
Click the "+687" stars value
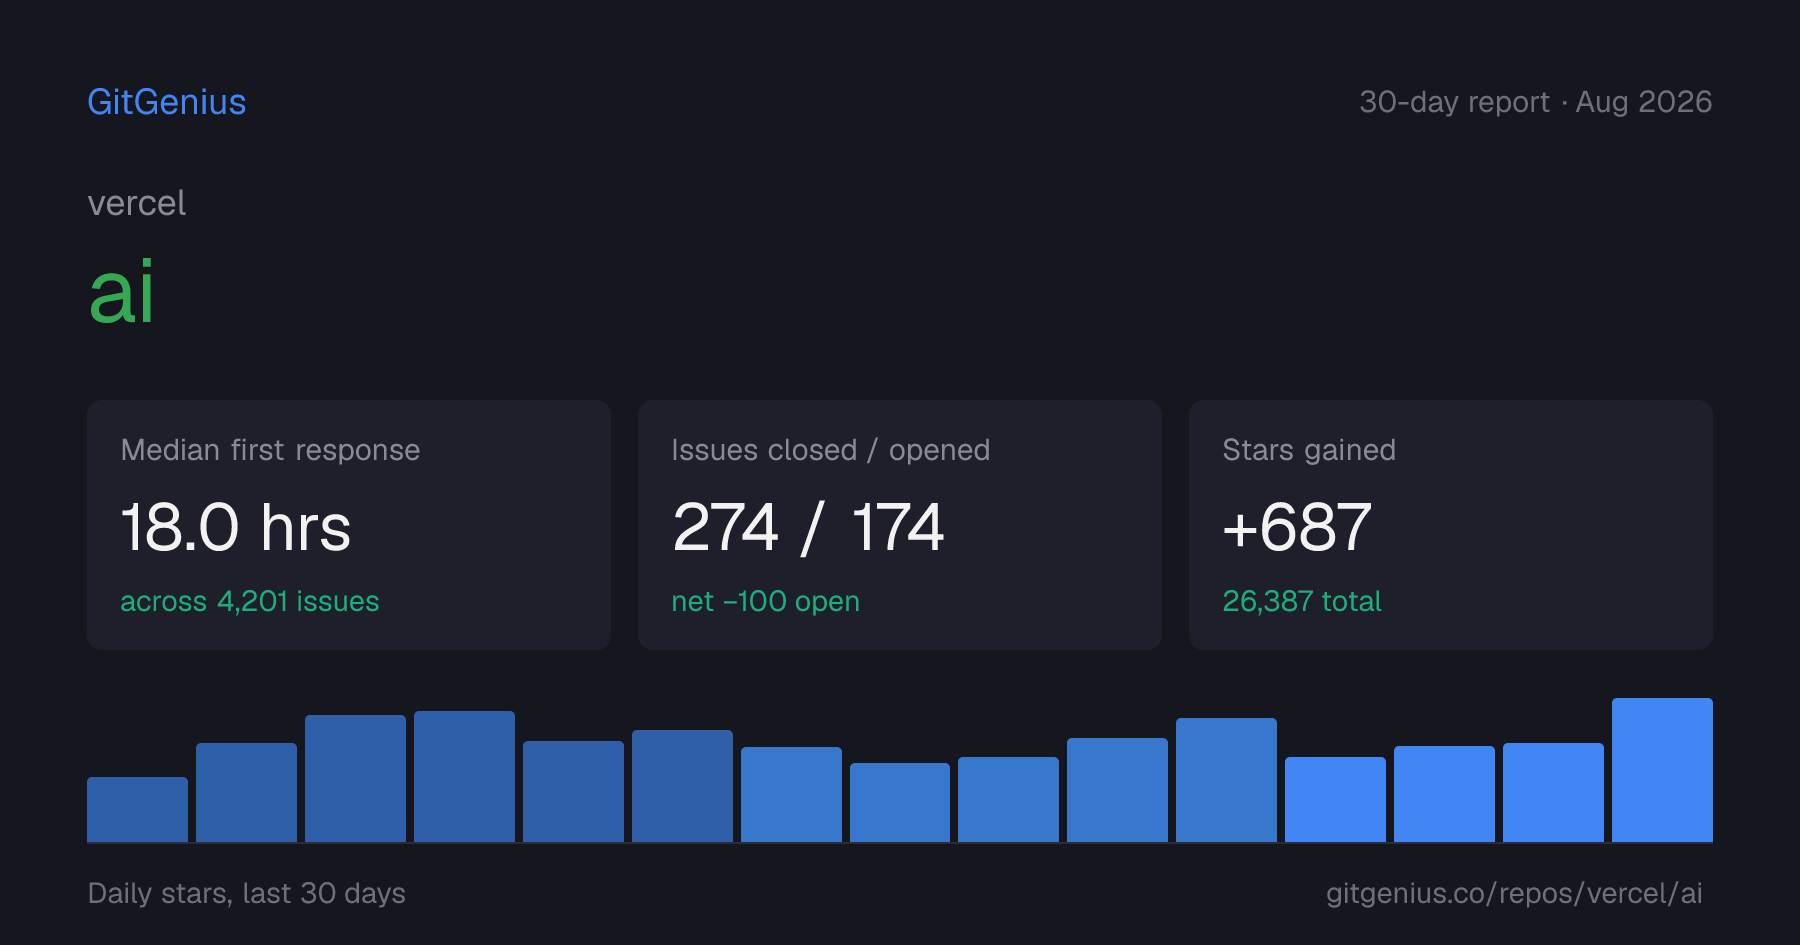1297,527
